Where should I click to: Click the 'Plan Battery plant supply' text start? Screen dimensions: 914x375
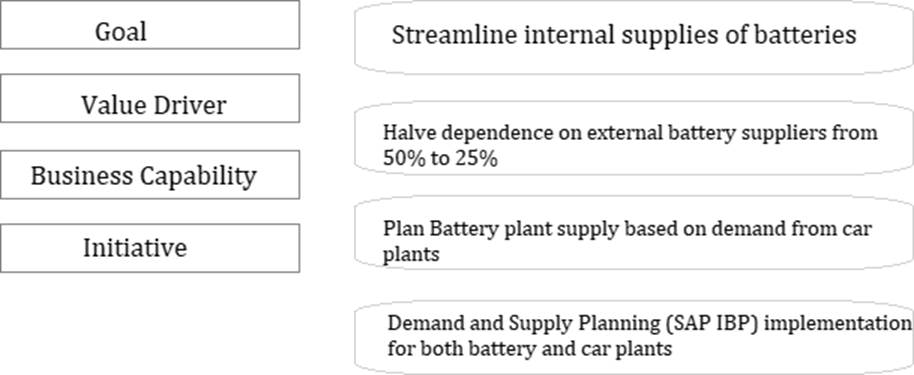[x=500, y=228]
